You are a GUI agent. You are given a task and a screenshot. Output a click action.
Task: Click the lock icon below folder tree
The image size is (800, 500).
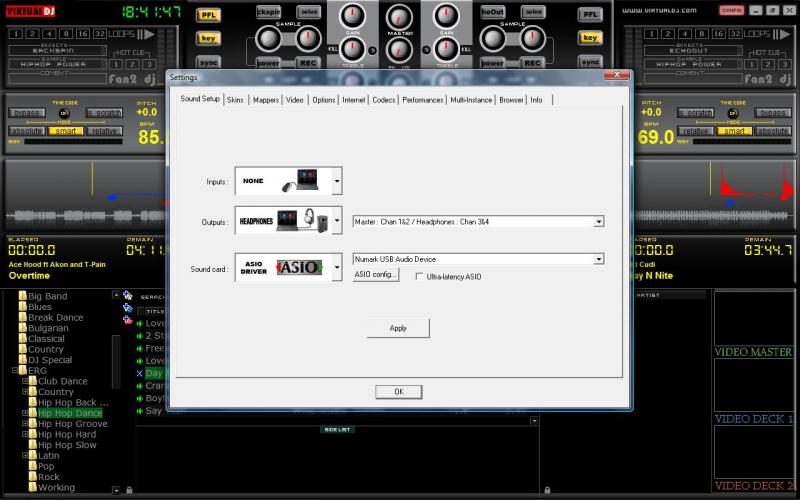point(129,490)
